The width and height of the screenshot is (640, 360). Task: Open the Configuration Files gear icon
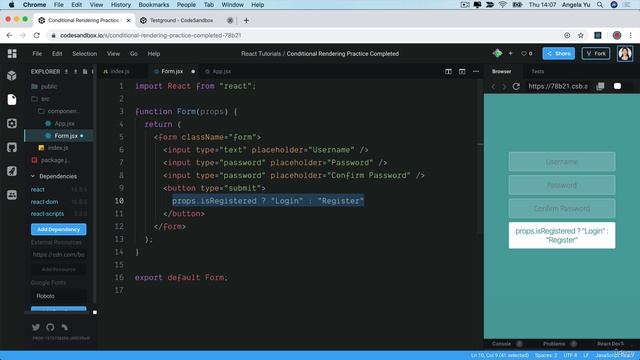(x=12, y=123)
